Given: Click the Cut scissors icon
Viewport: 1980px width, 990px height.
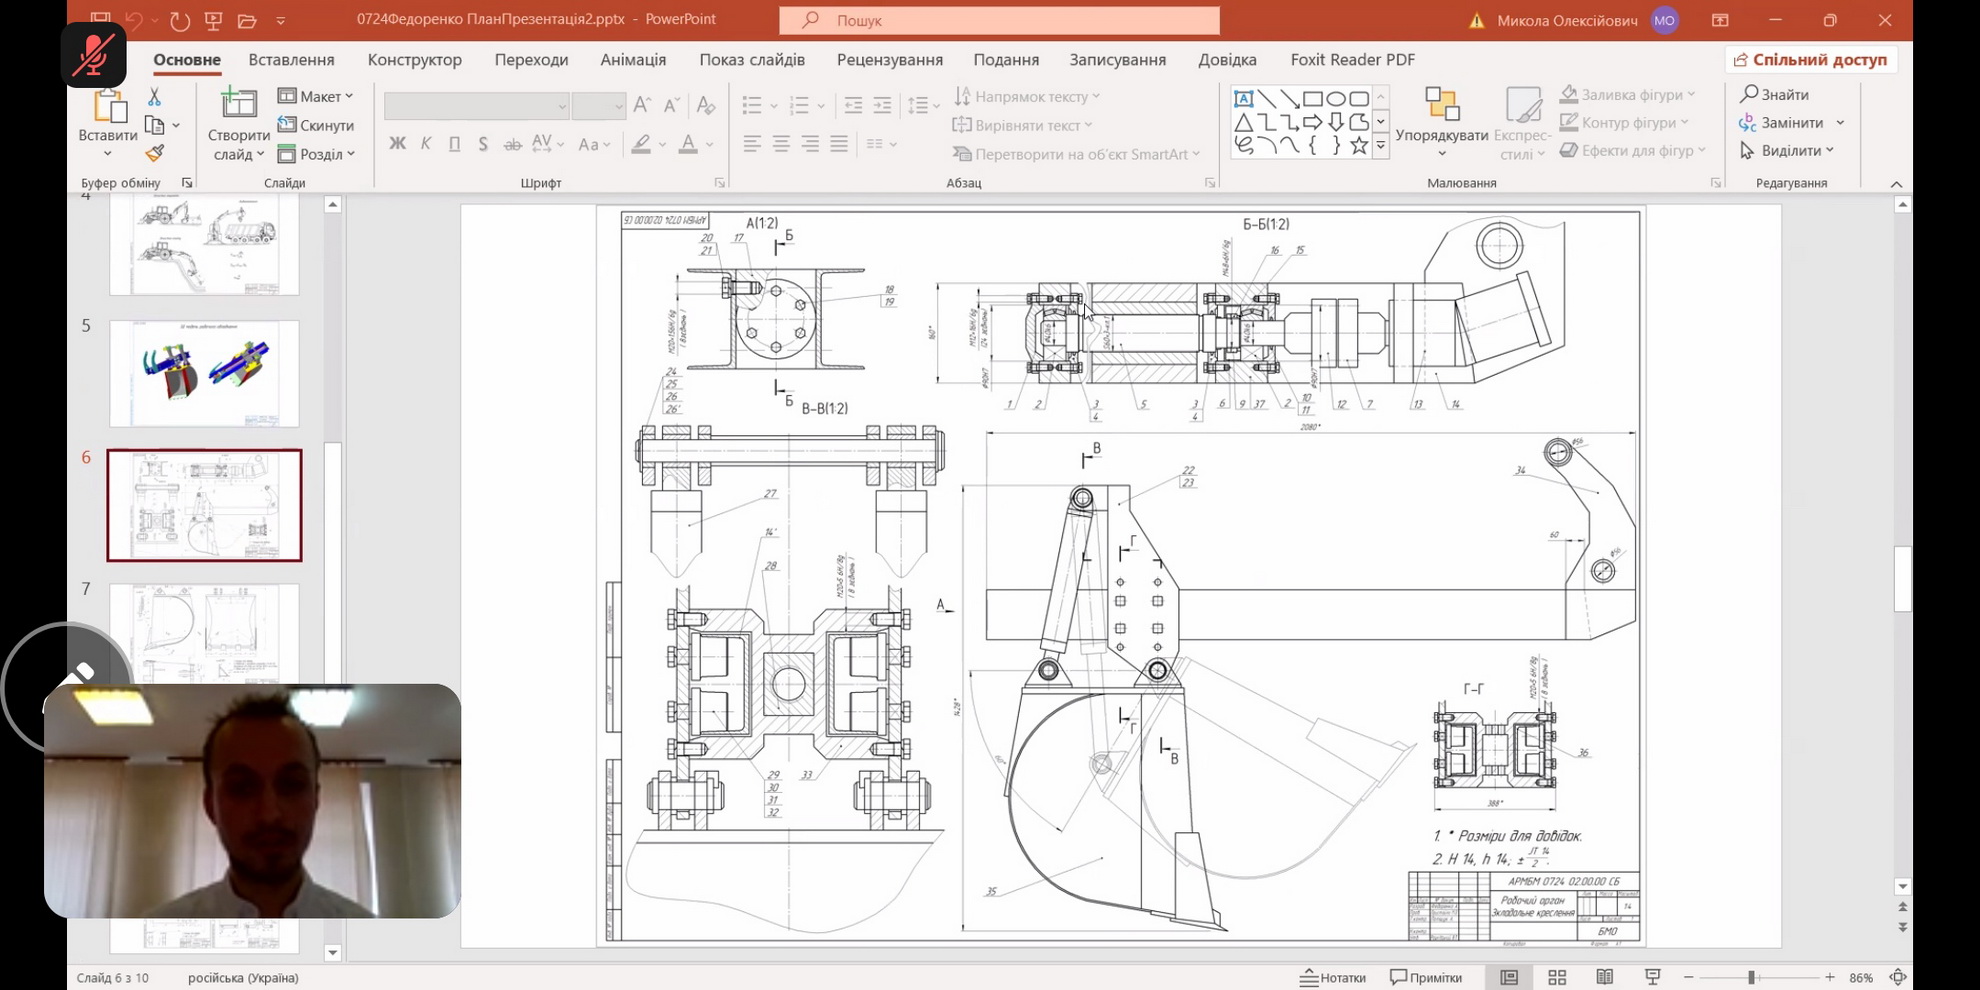Looking at the screenshot, I should 154,97.
